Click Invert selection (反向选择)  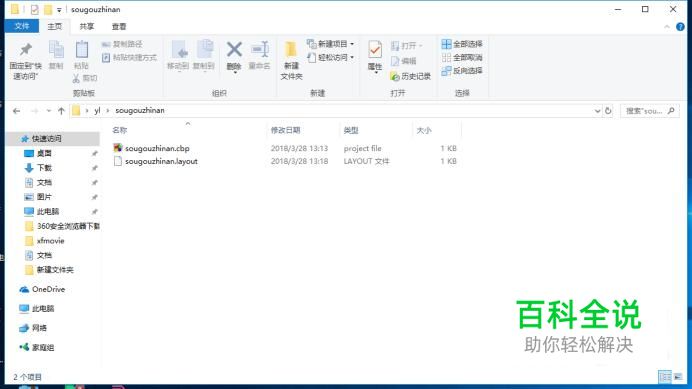(462, 71)
